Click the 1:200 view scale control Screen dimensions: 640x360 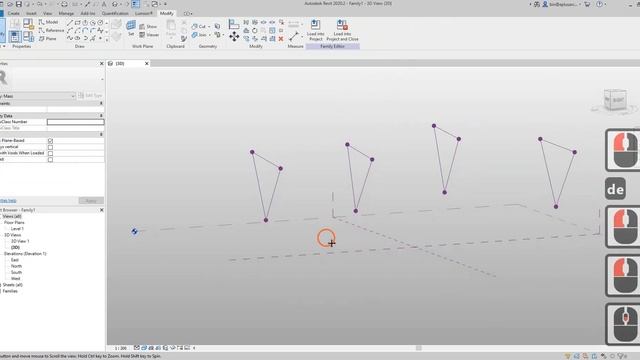[x=120, y=348]
